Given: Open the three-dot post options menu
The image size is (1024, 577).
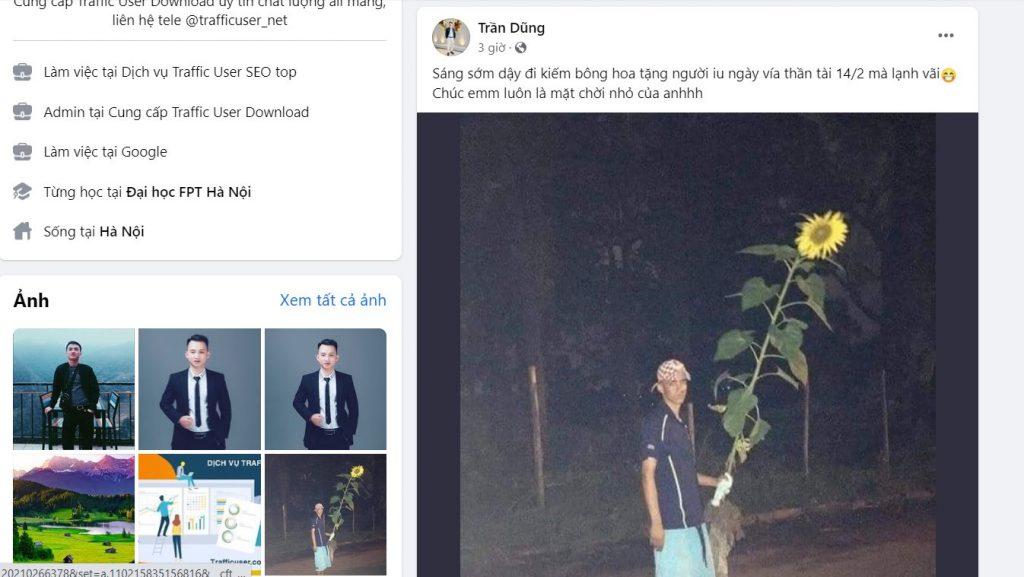Looking at the screenshot, I should [x=946, y=35].
